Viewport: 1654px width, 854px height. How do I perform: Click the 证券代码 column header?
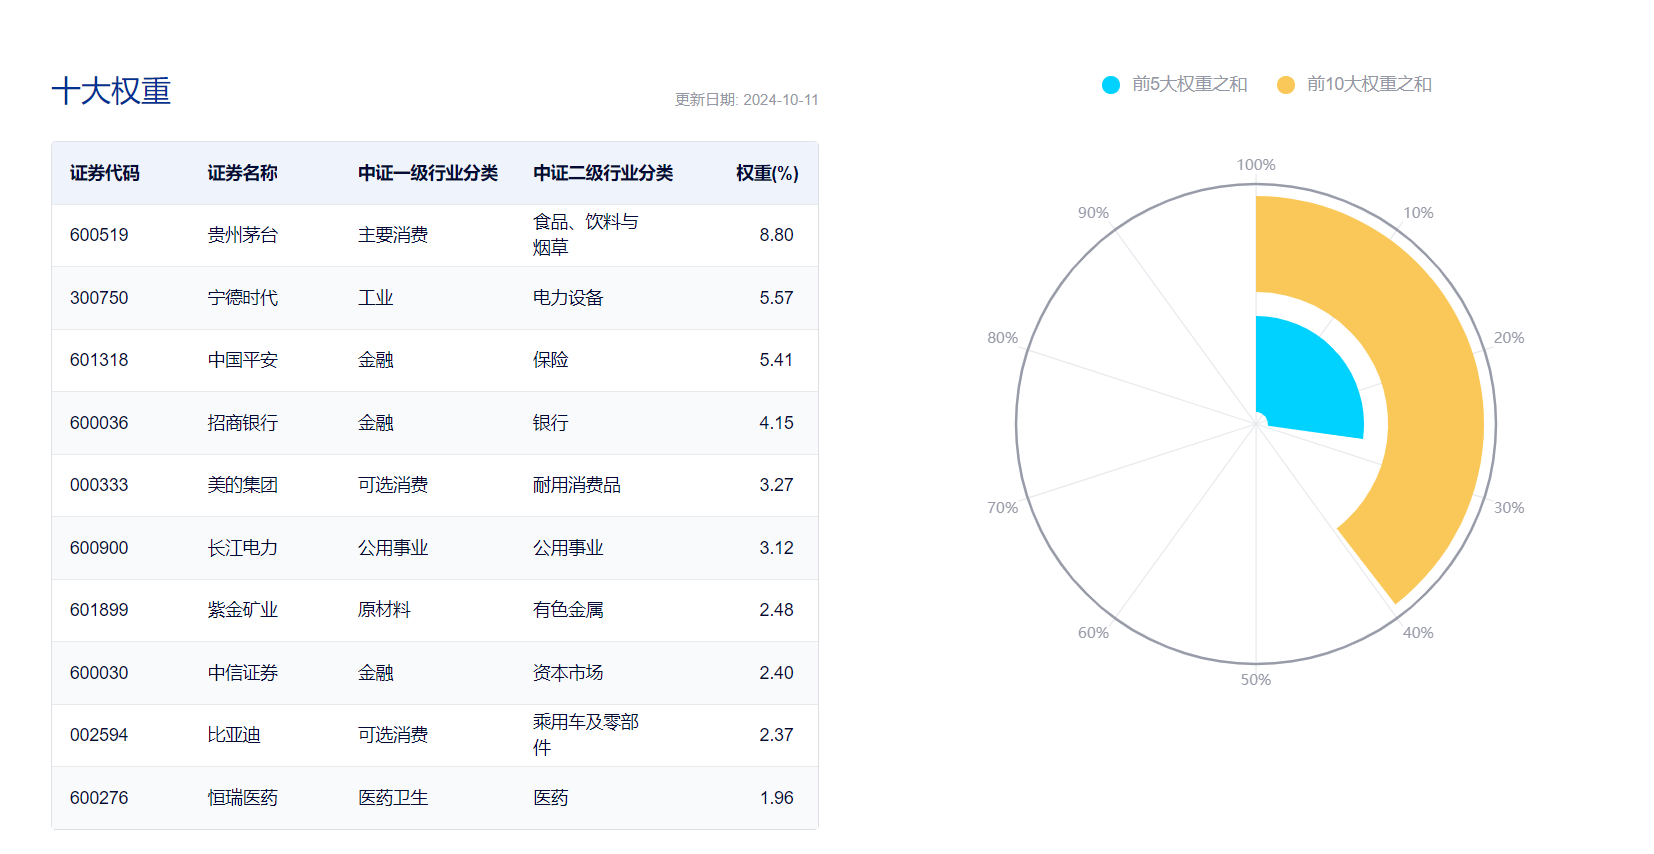(x=105, y=173)
